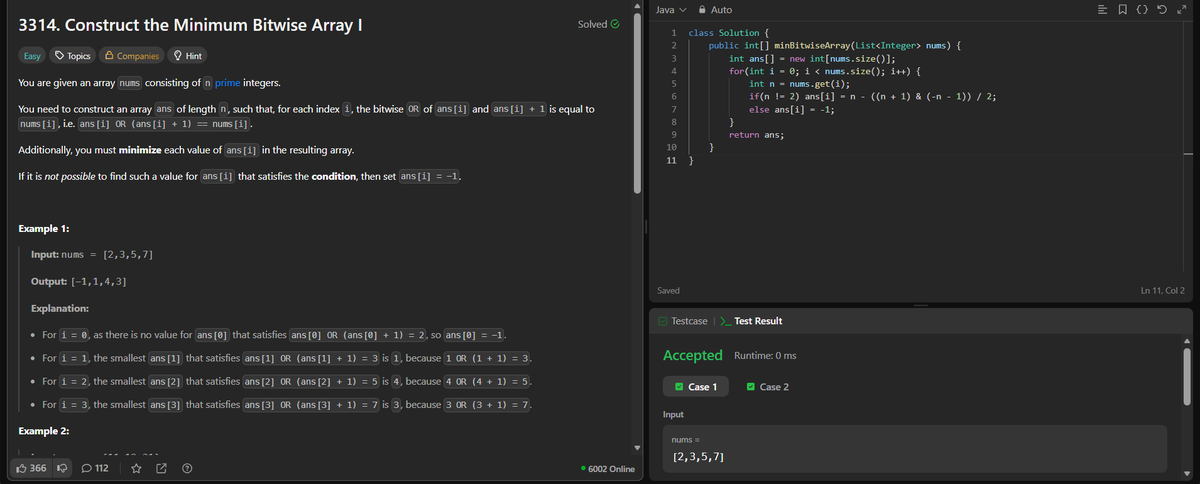The image size is (1200, 484).
Task: Click the nums input value [2,3,5,7]
Action: [699, 456]
